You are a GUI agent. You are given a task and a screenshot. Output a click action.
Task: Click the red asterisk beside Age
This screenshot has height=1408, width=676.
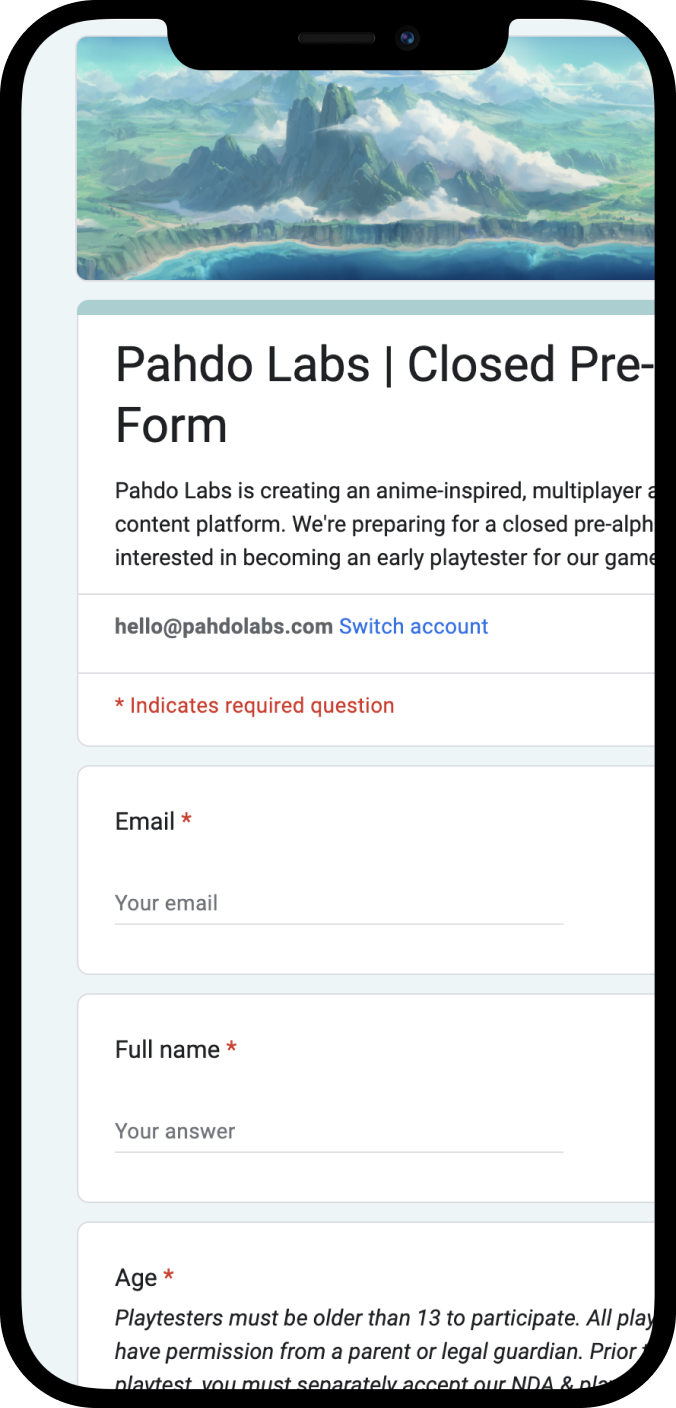pyautogui.click(x=168, y=1278)
